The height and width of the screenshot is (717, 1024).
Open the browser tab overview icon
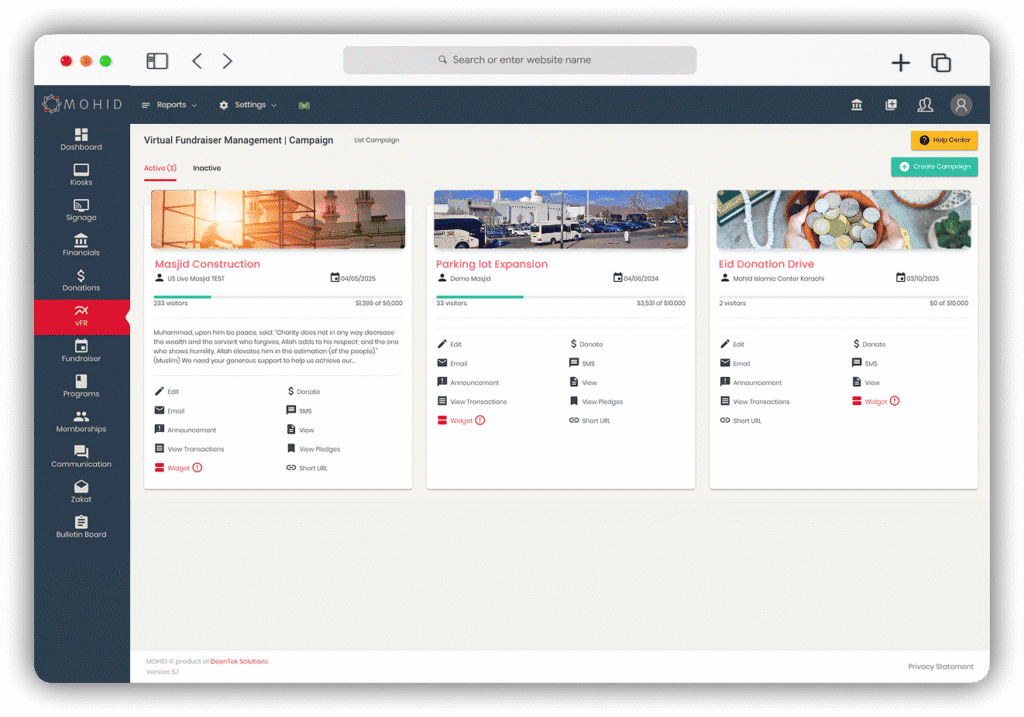[940, 62]
